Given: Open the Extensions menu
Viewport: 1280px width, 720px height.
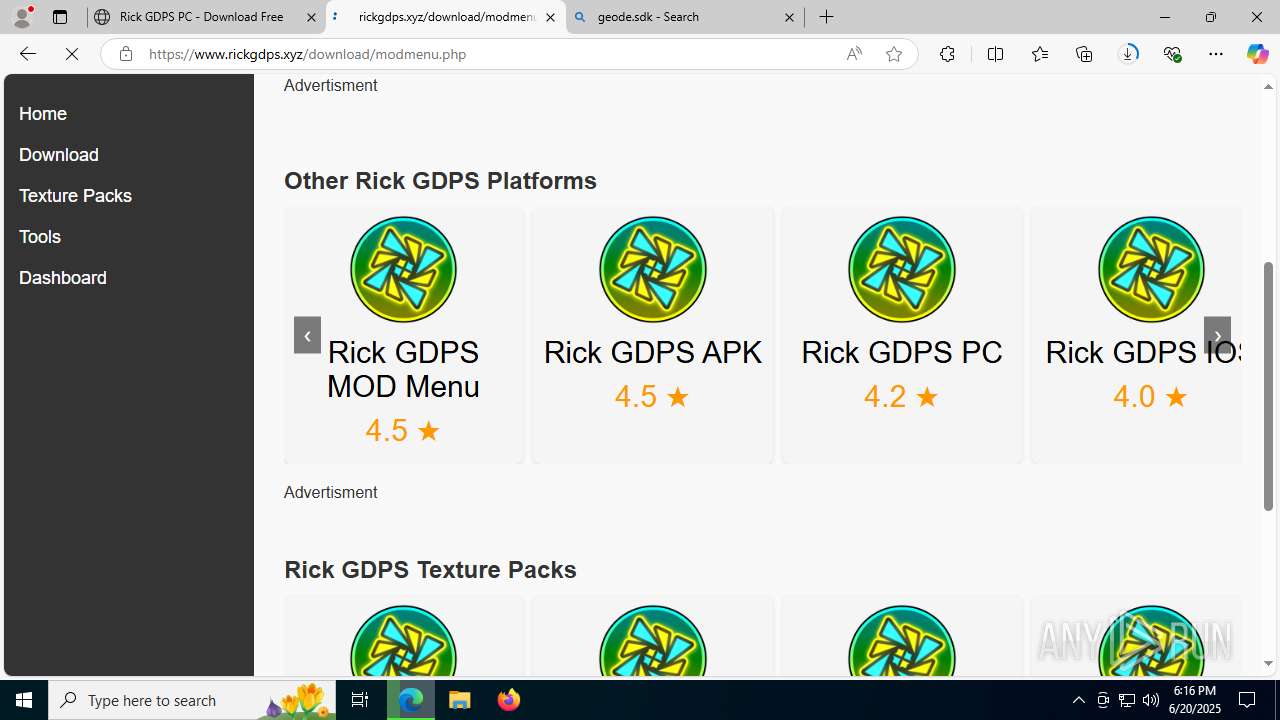Looking at the screenshot, I should click(947, 54).
